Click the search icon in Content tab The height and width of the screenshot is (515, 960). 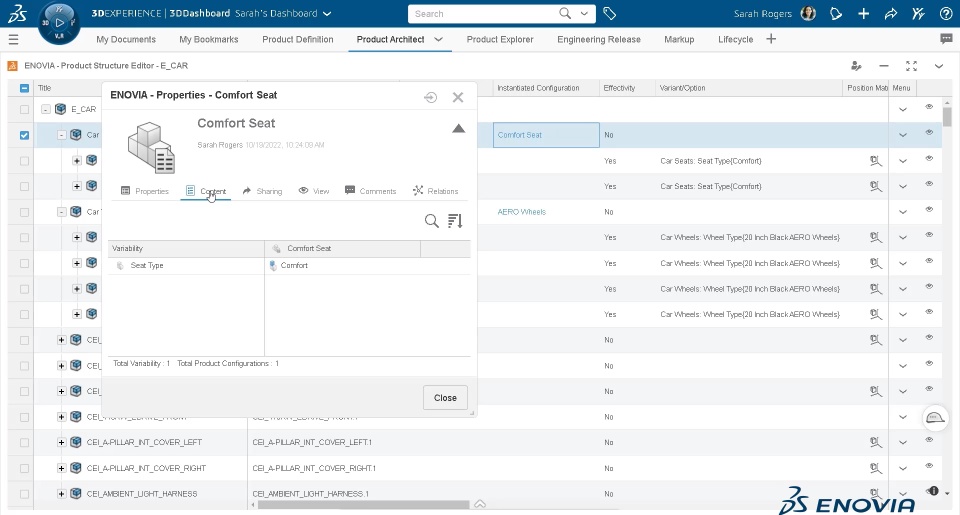pyautogui.click(x=432, y=221)
